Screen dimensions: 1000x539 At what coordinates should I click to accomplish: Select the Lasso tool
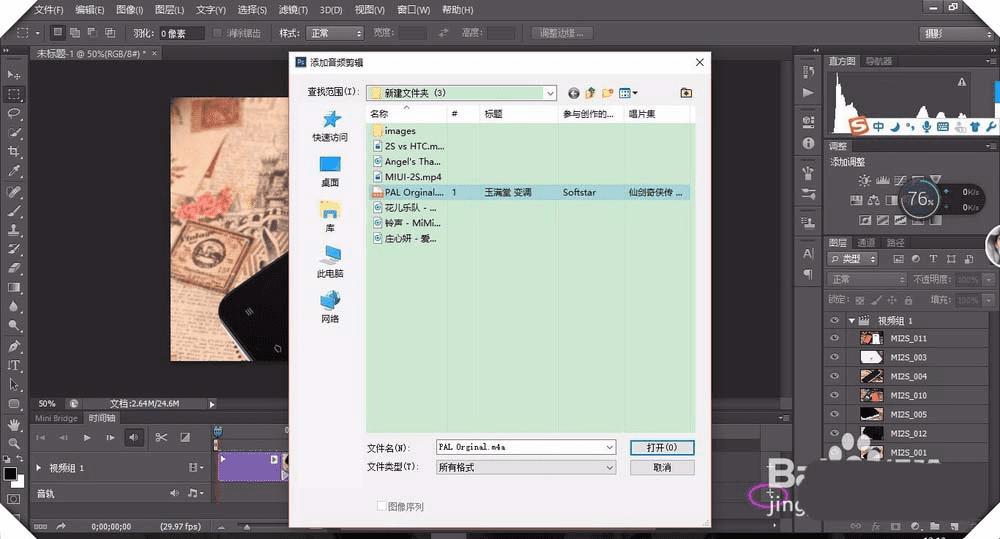14,114
